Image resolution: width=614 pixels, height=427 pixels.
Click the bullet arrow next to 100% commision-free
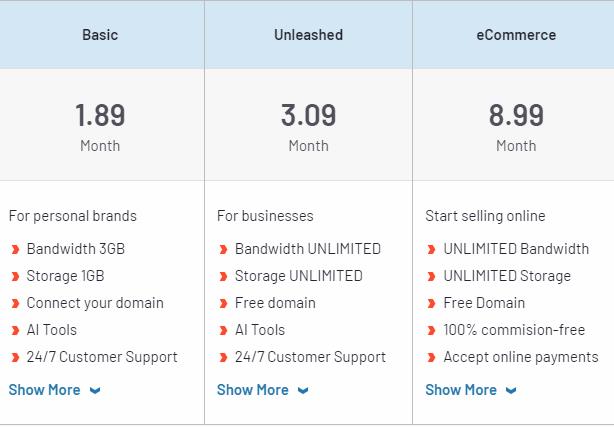click(431, 330)
